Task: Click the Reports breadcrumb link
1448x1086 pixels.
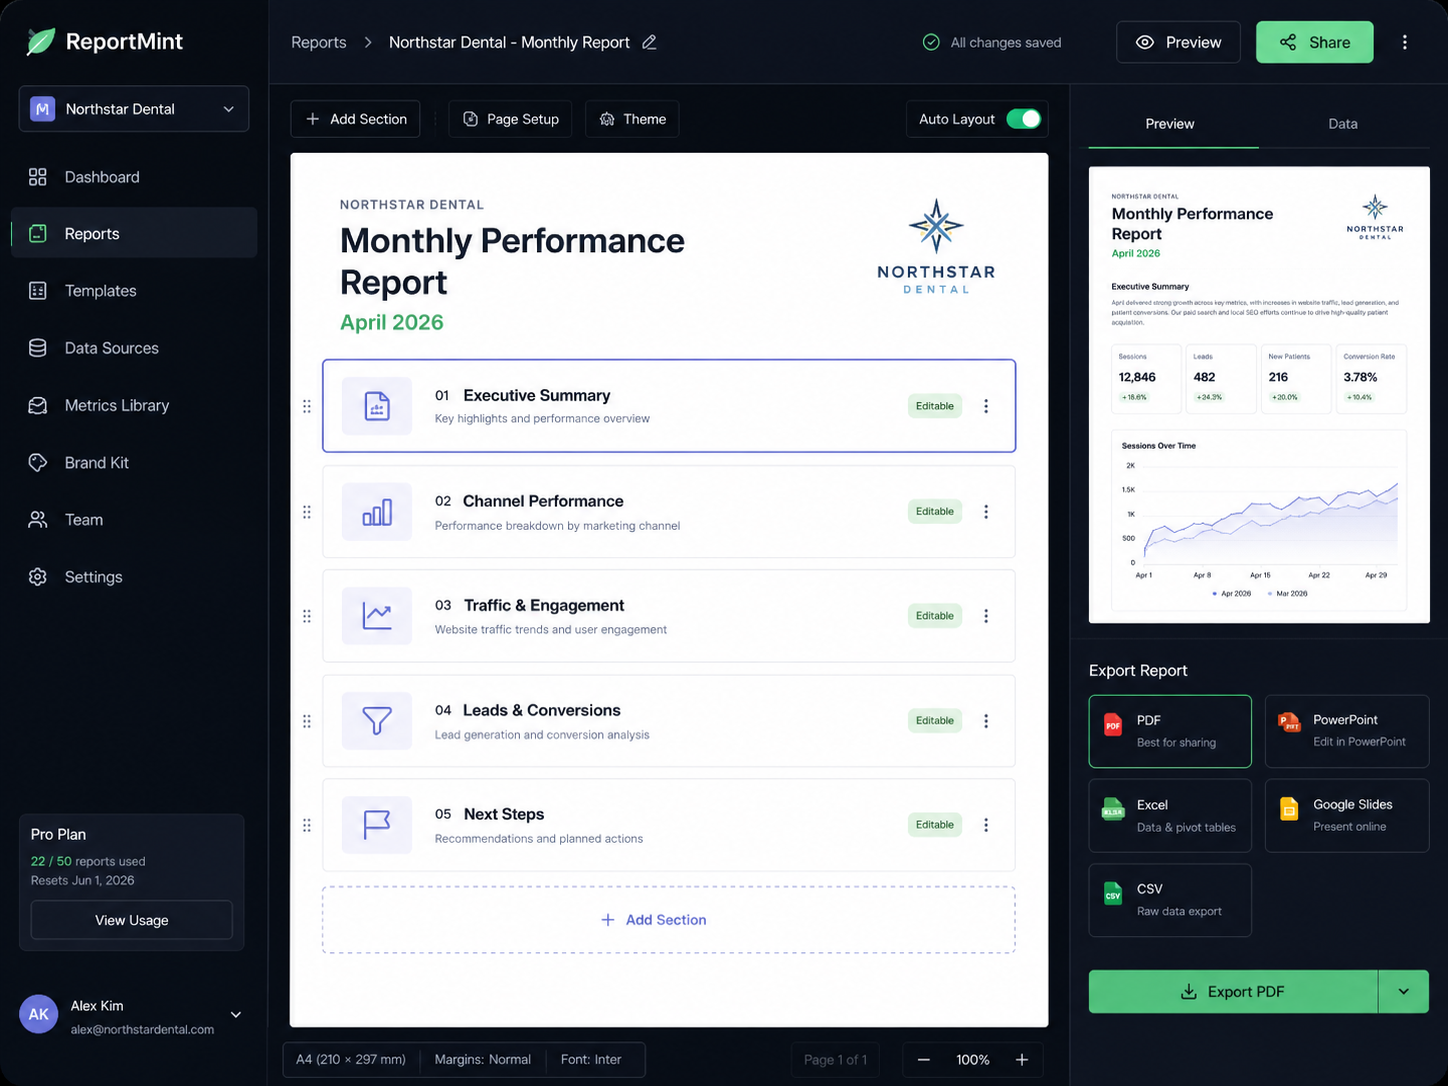Action: 319,42
